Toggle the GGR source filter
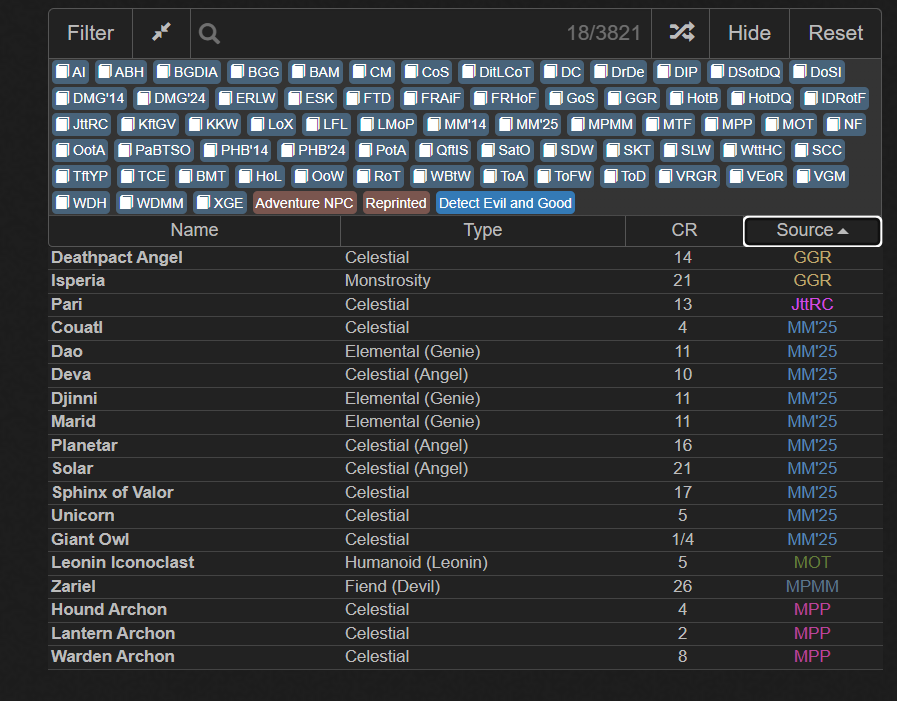897x701 pixels. coord(632,98)
